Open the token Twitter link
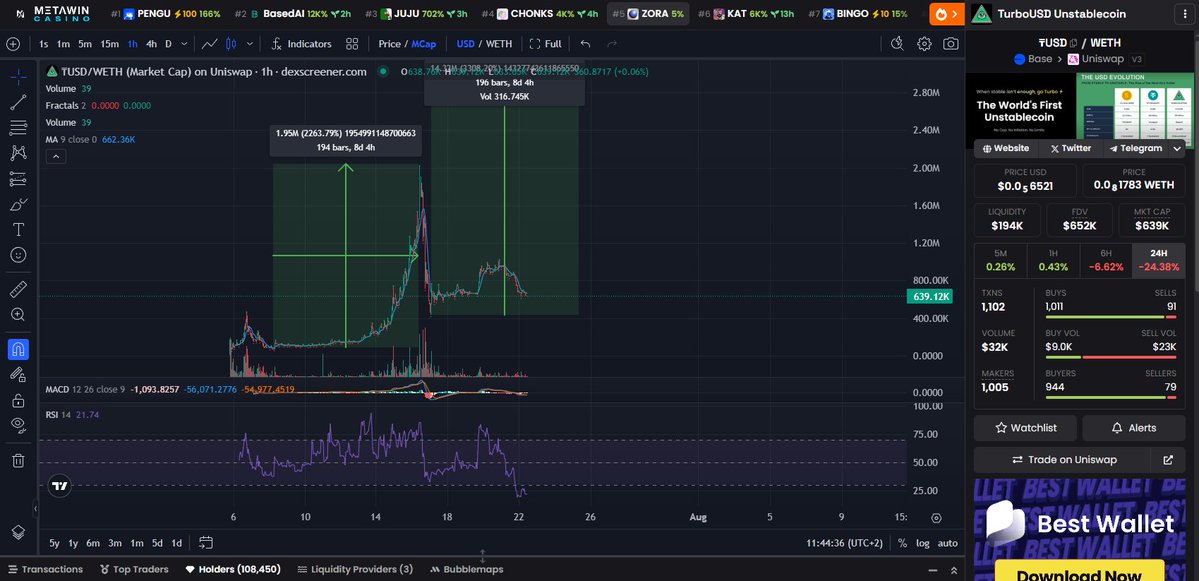The image size is (1199, 581). coord(1071,148)
